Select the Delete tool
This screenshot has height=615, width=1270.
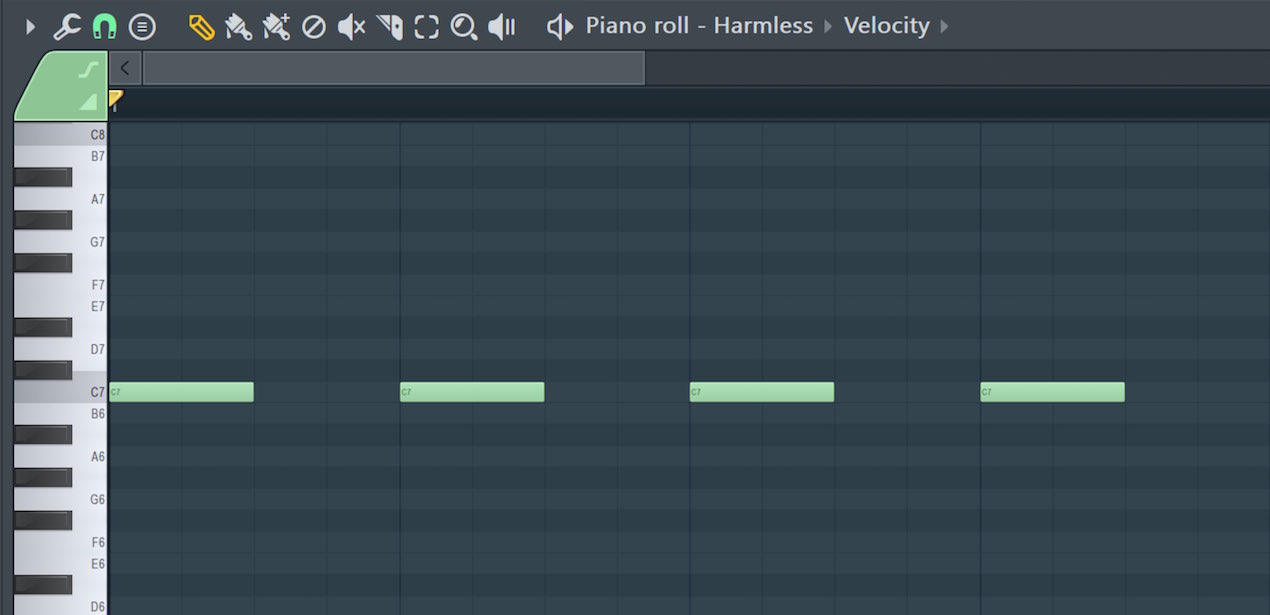[314, 27]
